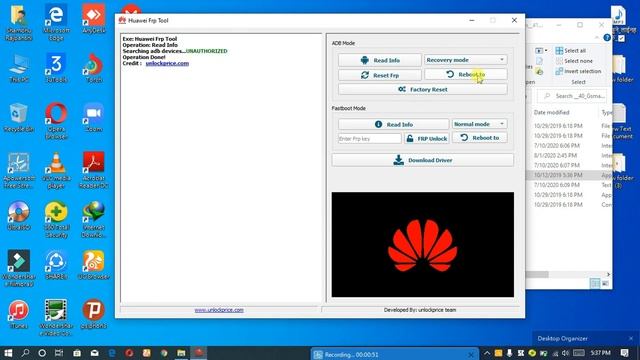Viewport: 640px width, 360px height.
Task: Click Select all in Explorer ribbon
Action: [571, 51]
